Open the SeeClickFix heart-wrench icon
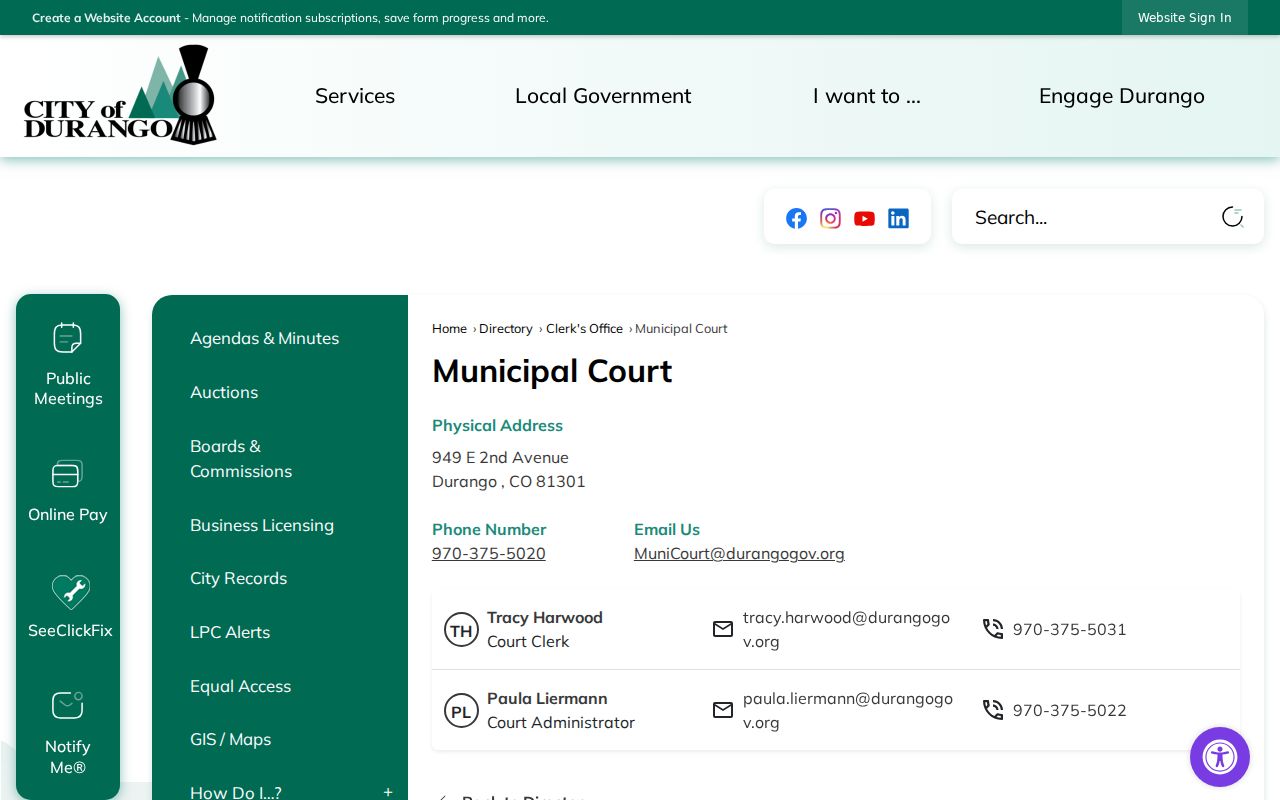 70,591
